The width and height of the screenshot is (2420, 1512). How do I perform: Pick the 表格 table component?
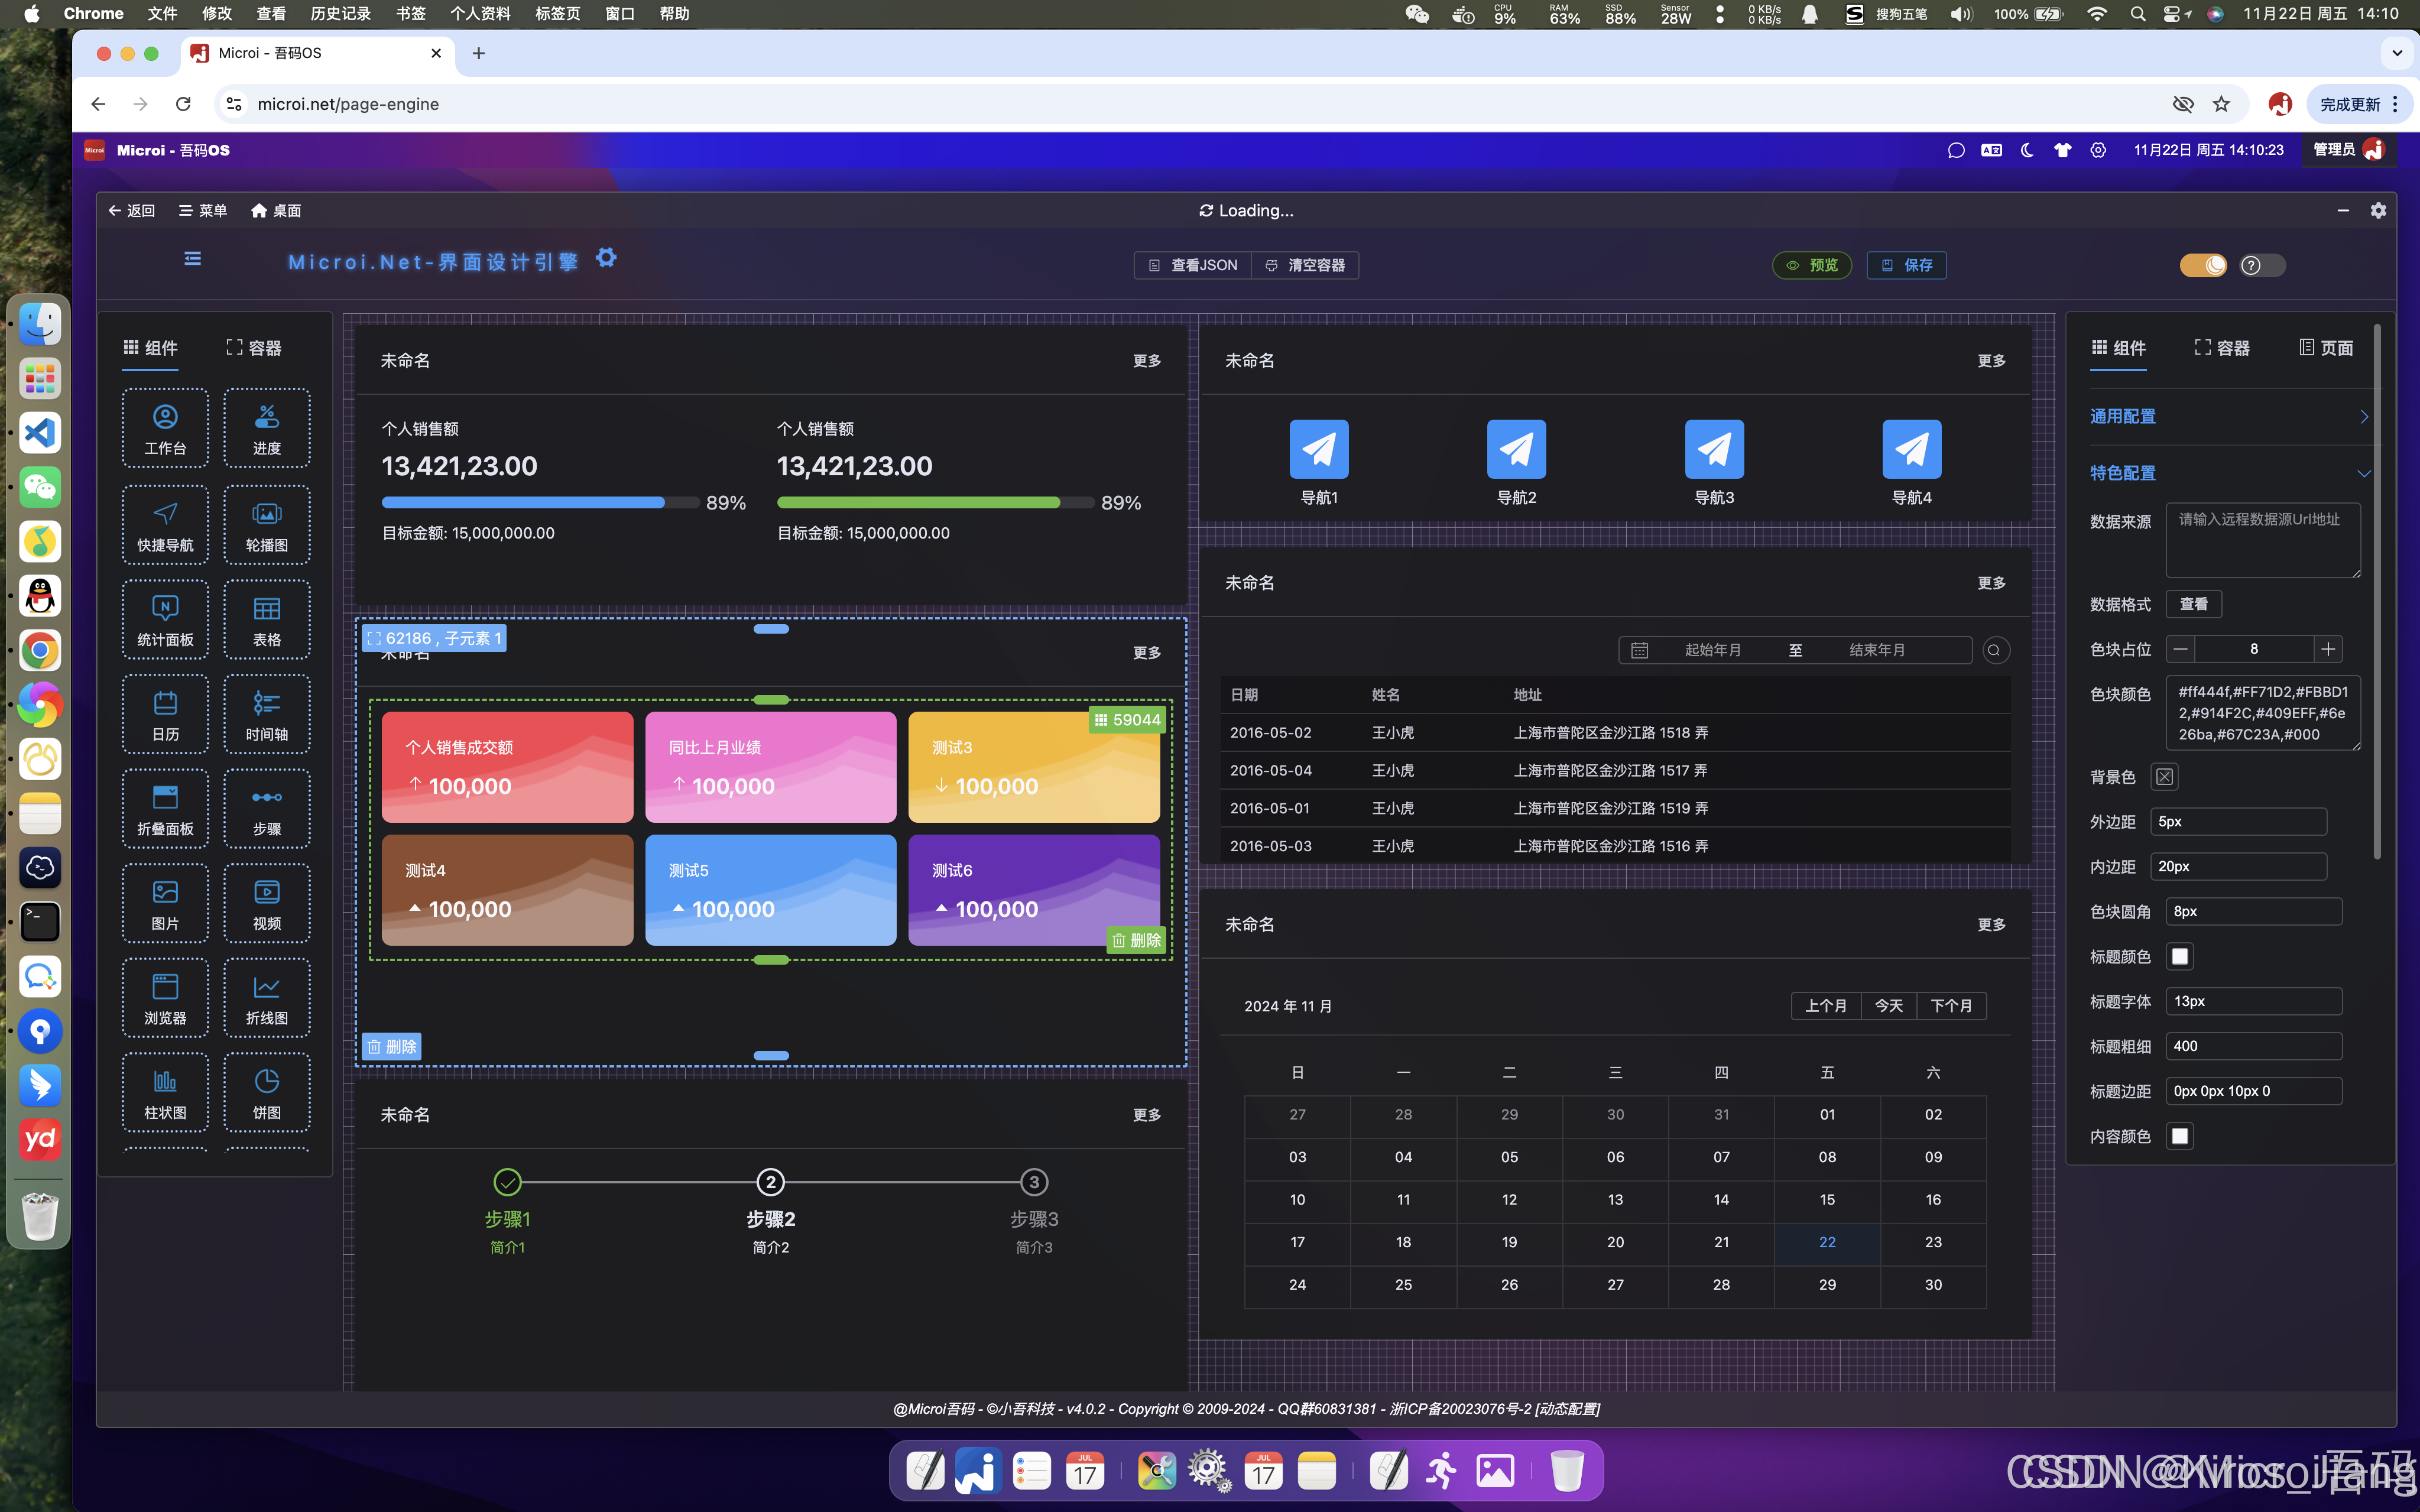click(x=266, y=620)
